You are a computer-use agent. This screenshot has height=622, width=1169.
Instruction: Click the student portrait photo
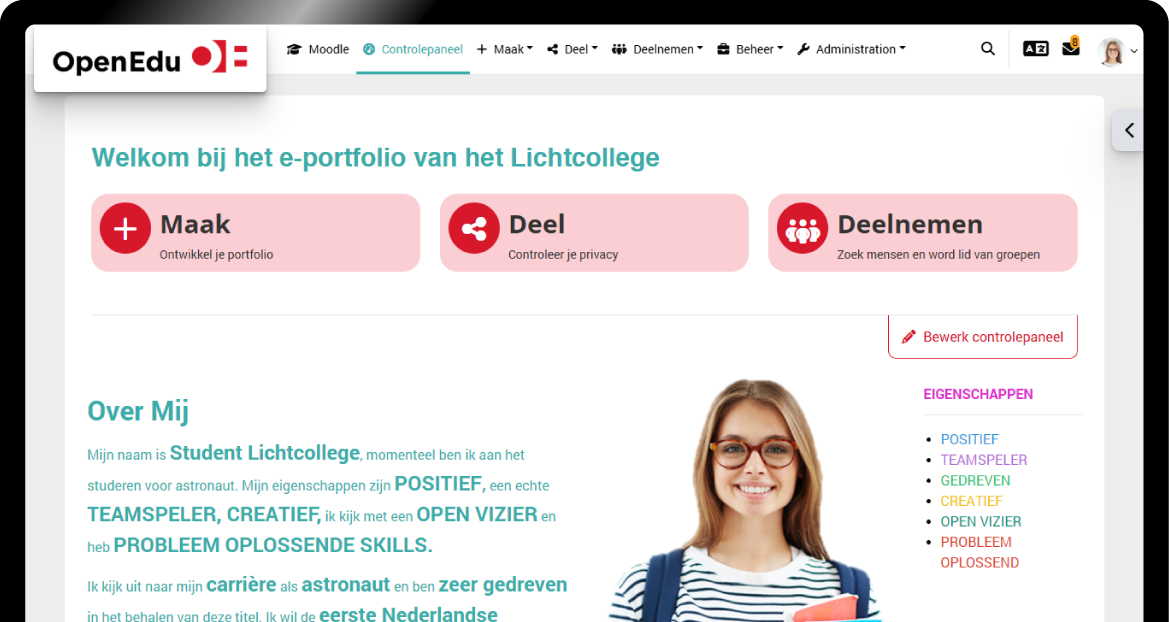point(747,500)
